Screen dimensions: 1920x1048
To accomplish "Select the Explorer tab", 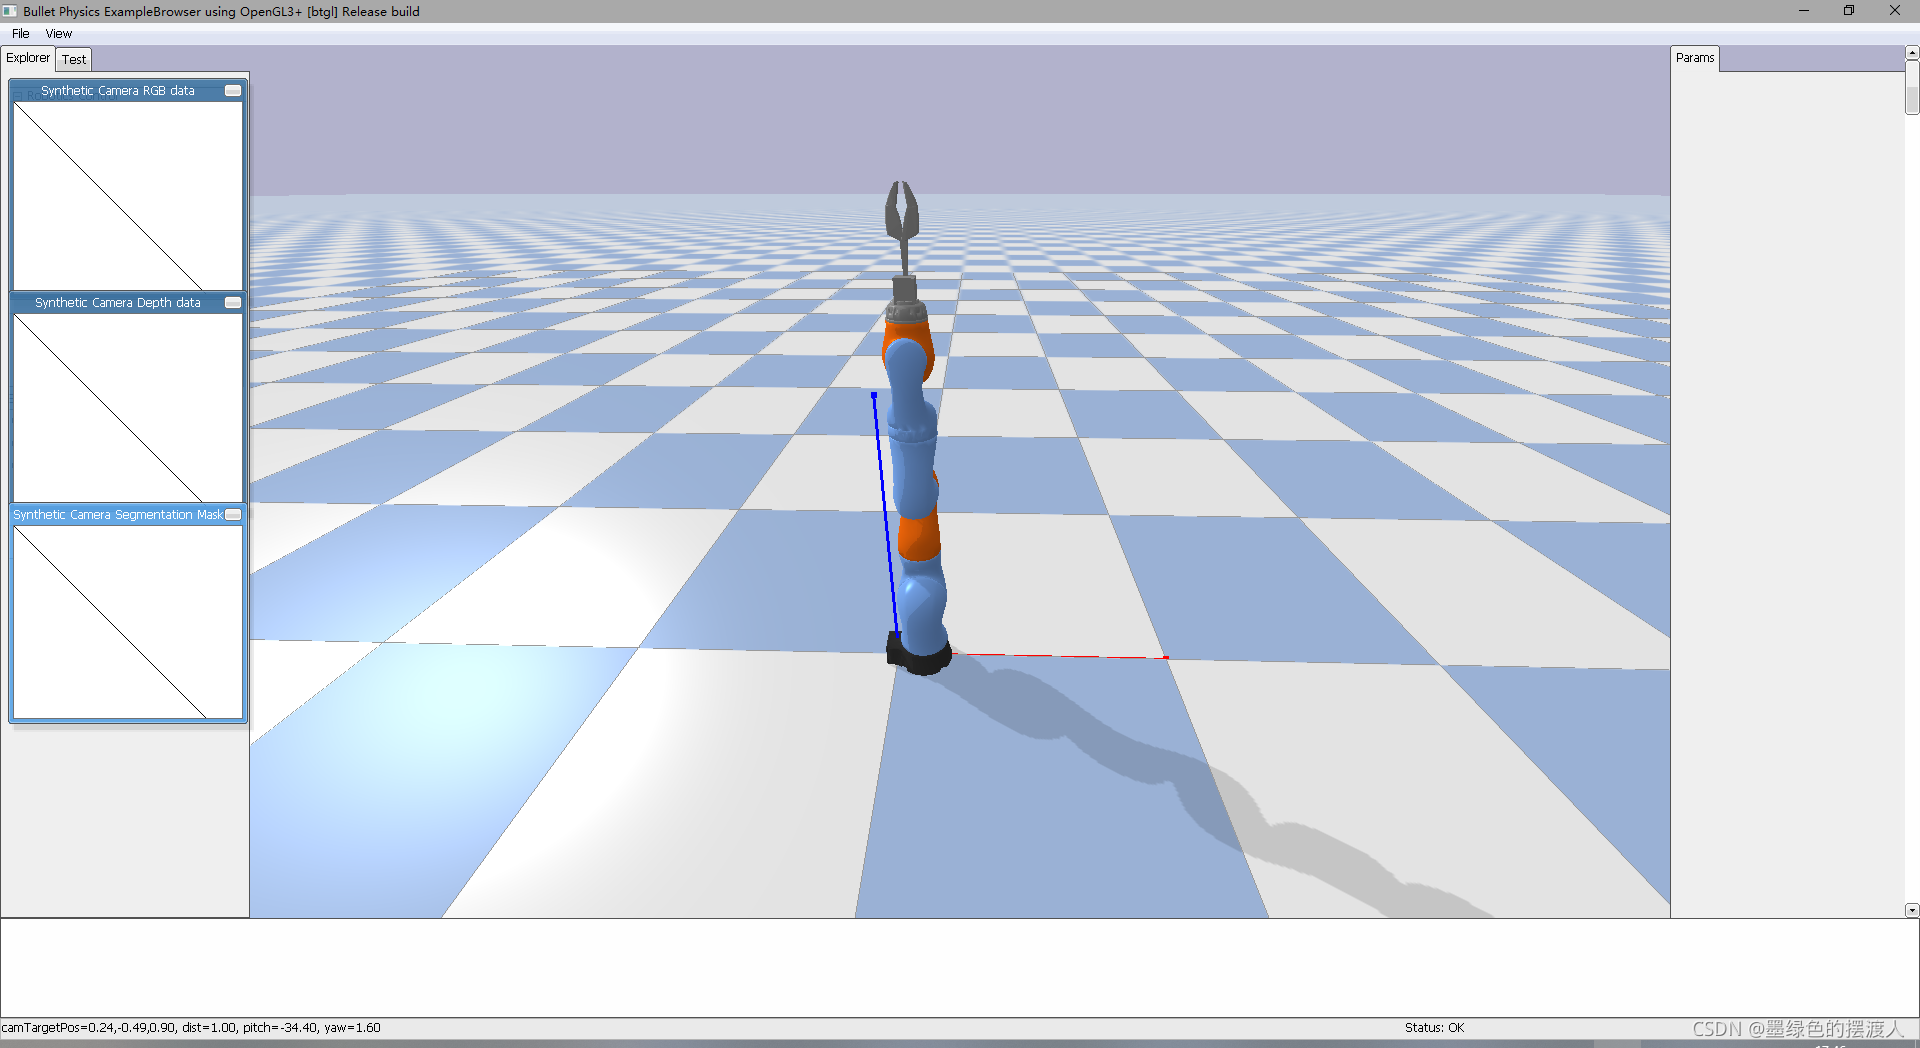I will point(27,58).
